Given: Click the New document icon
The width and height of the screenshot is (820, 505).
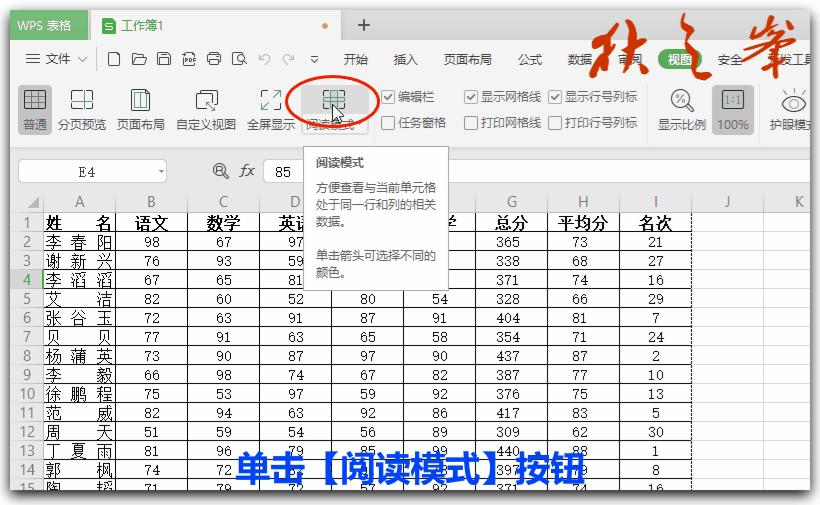Looking at the screenshot, I should [x=113, y=59].
